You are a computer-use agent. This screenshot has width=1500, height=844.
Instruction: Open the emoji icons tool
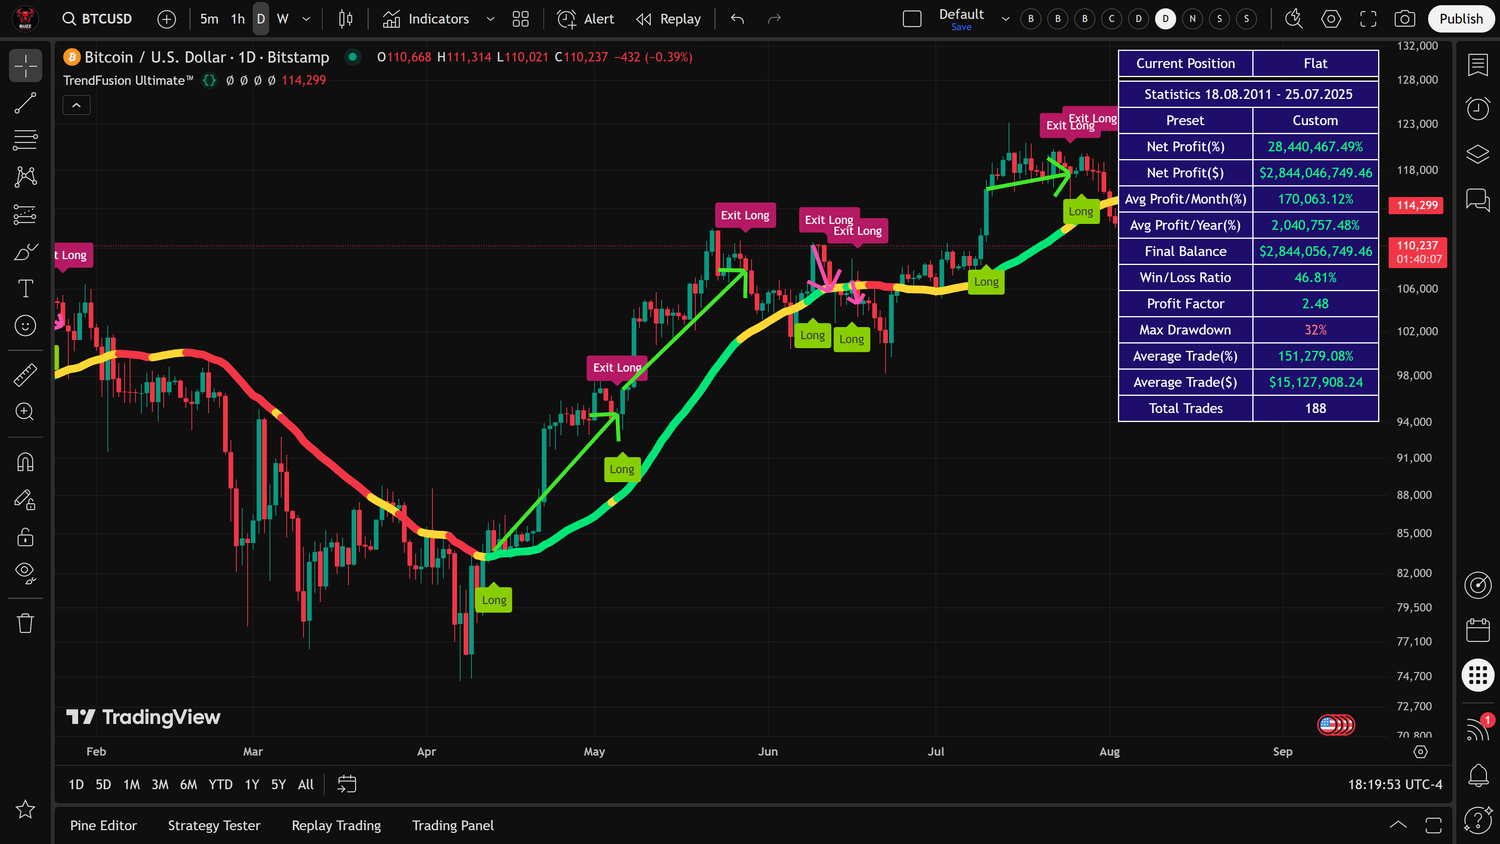click(26, 325)
